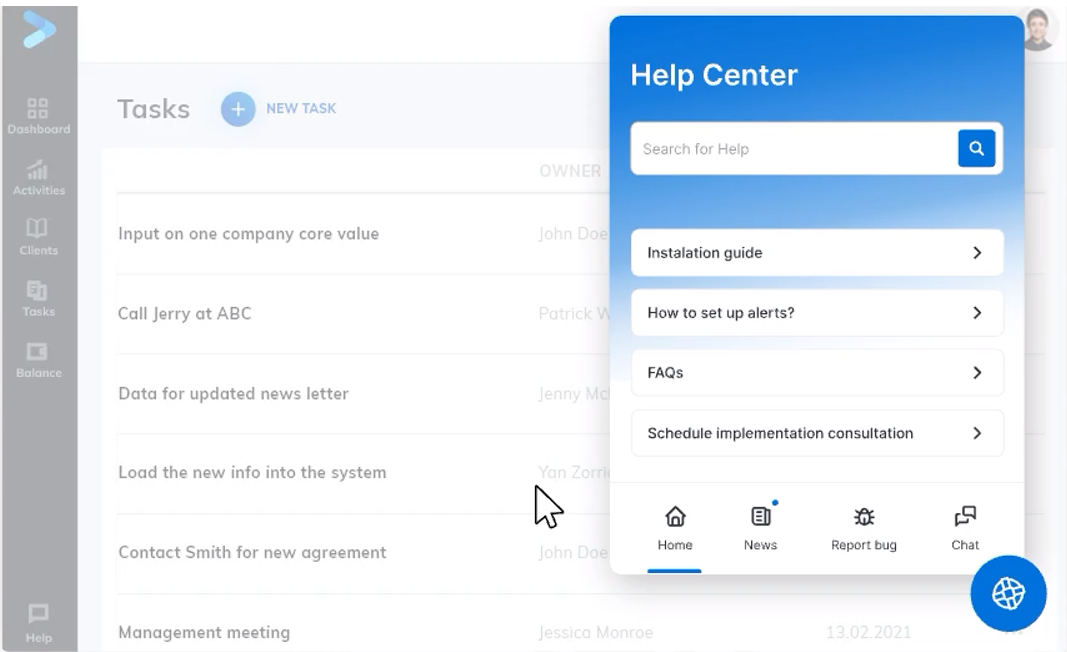Open the Balance sidebar icon
This screenshot has width=1067, height=652.
(x=38, y=353)
